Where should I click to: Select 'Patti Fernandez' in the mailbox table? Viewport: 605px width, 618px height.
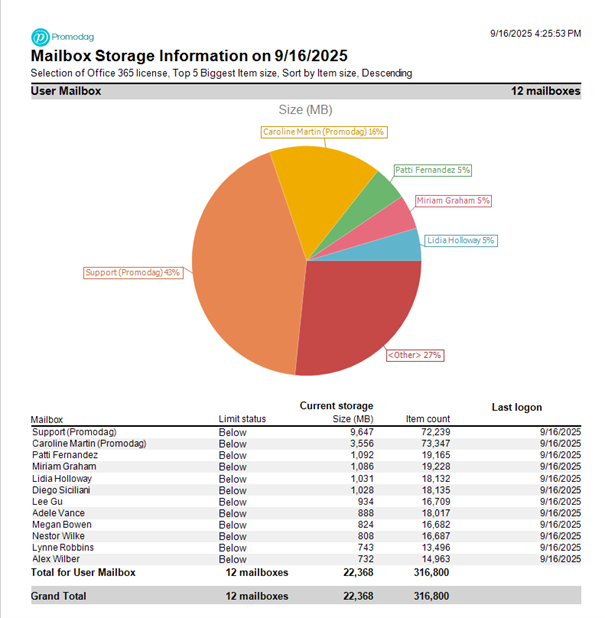(65, 455)
